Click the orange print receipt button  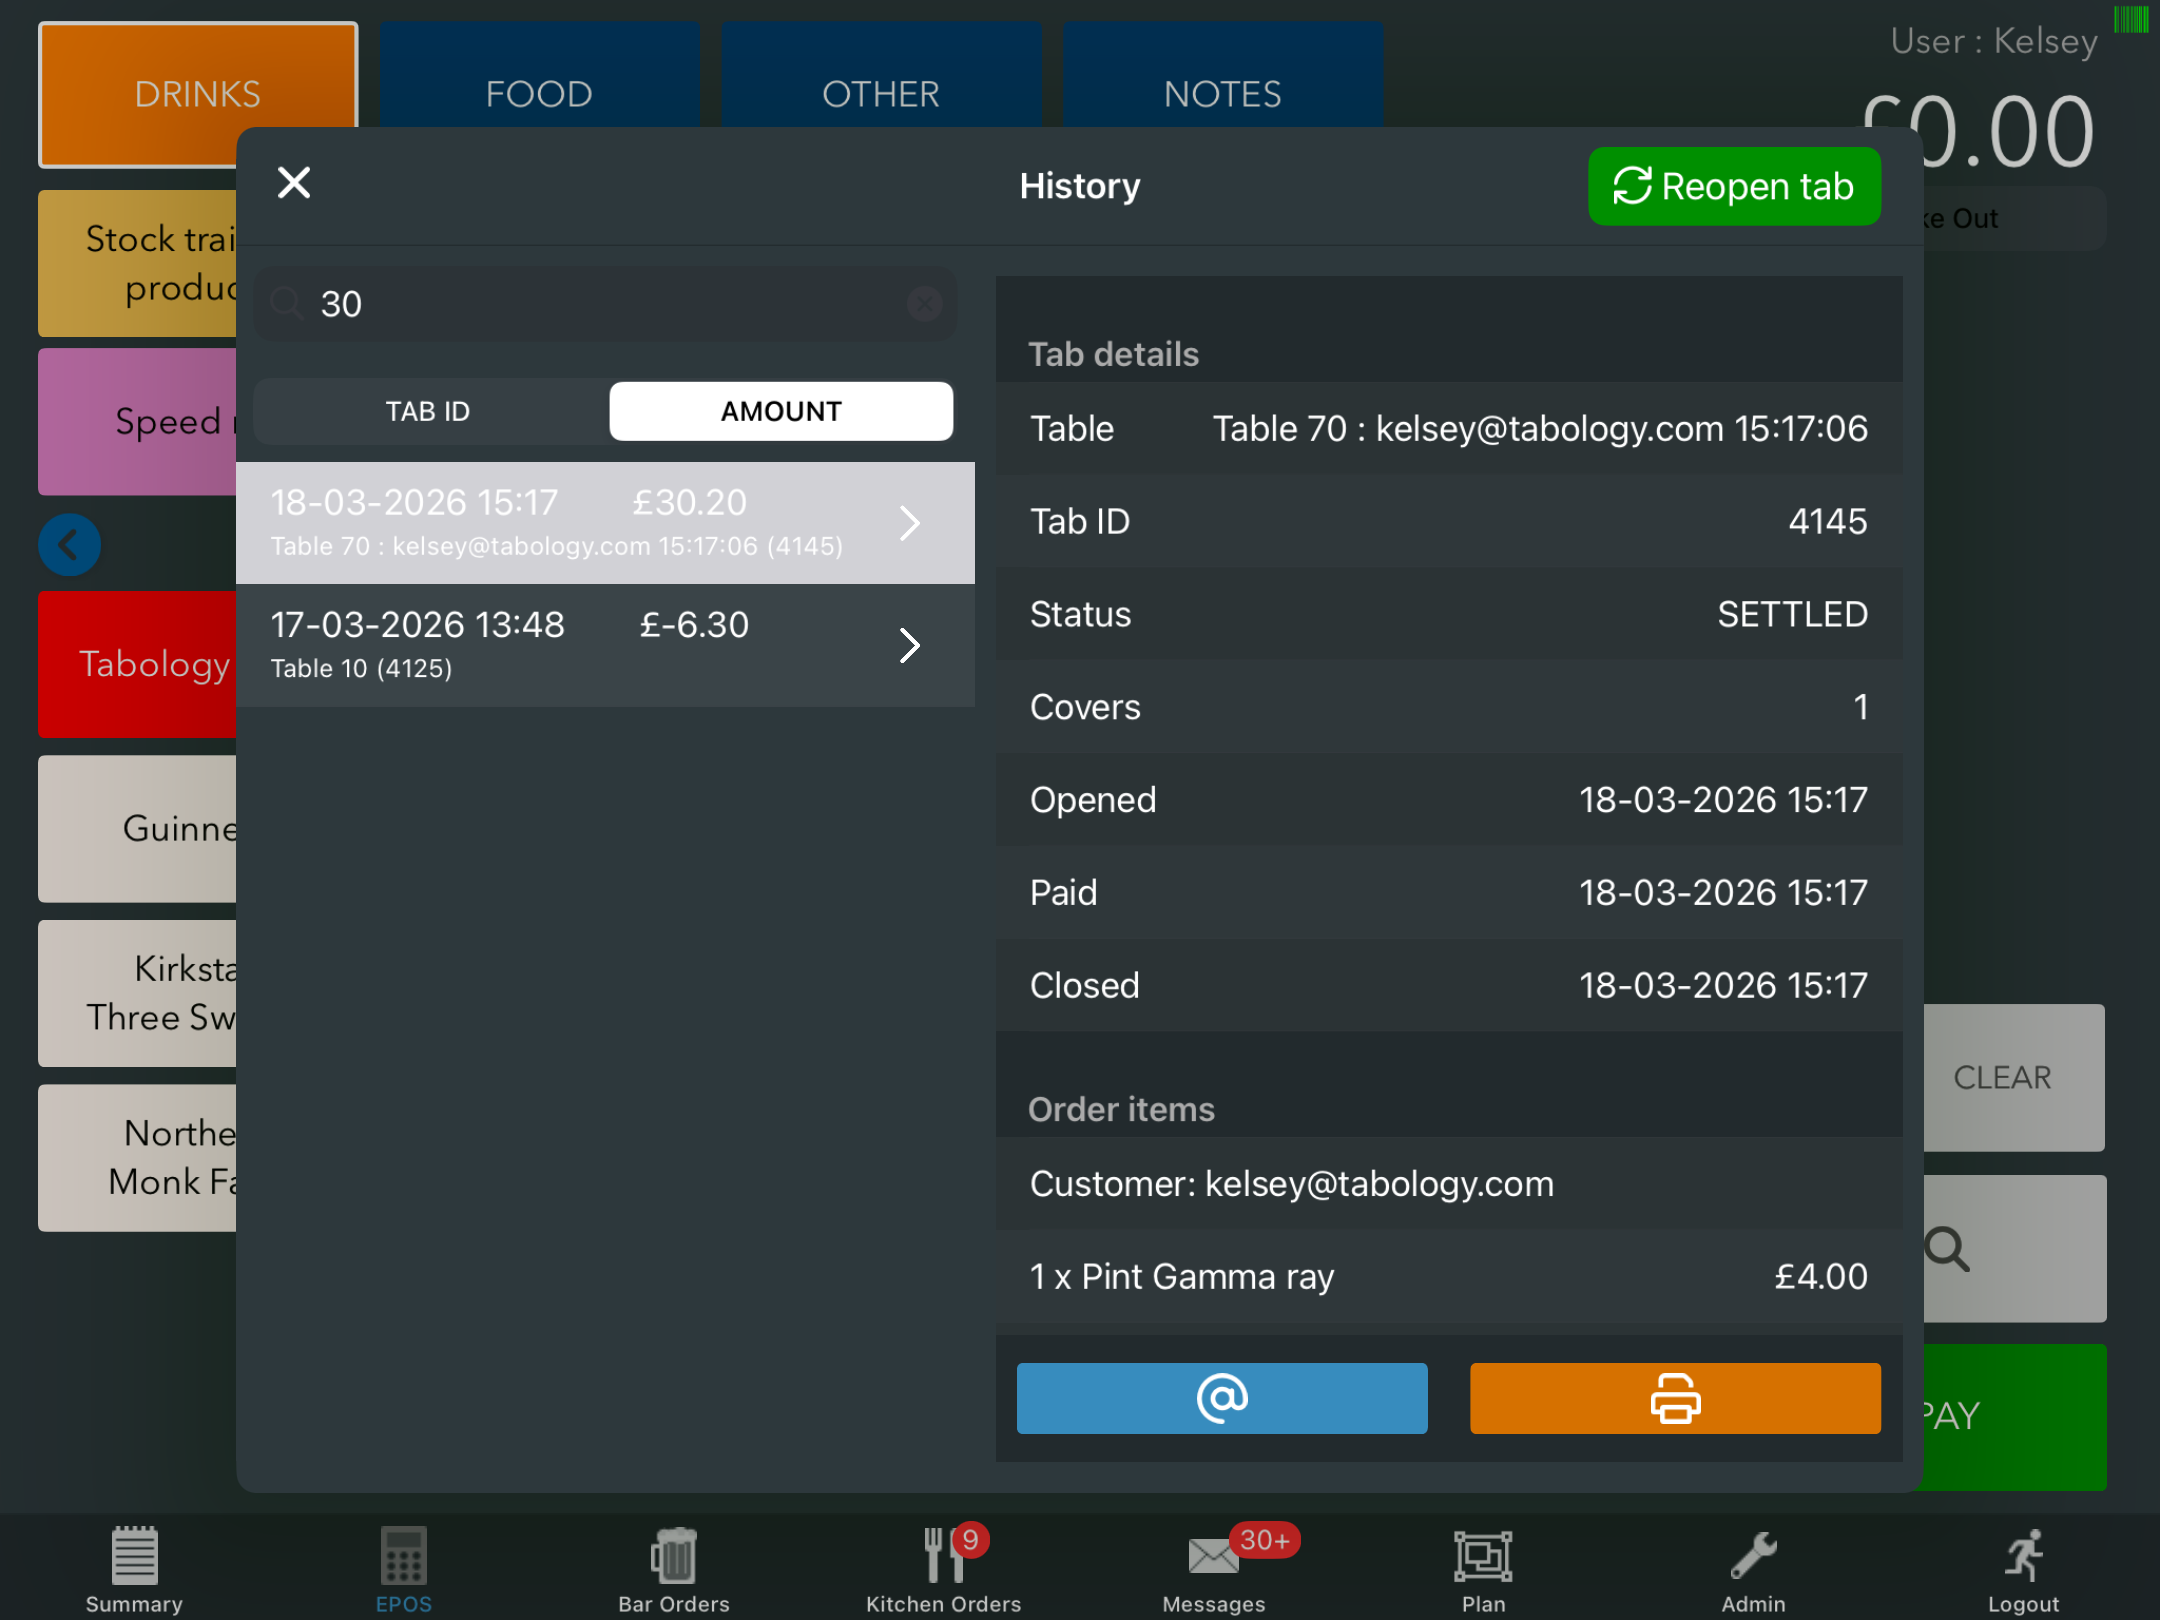point(1674,1398)
